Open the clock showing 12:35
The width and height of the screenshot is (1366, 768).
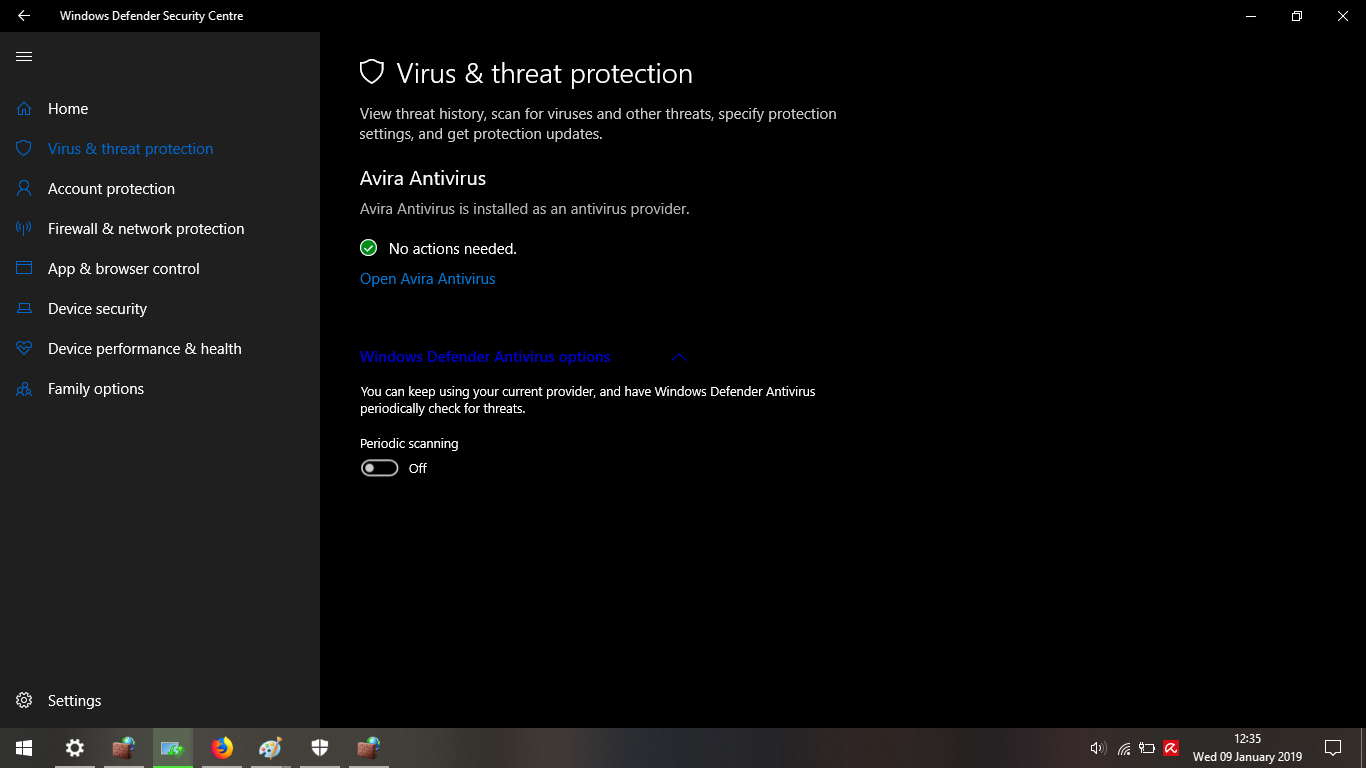(x=1247, y=748)
